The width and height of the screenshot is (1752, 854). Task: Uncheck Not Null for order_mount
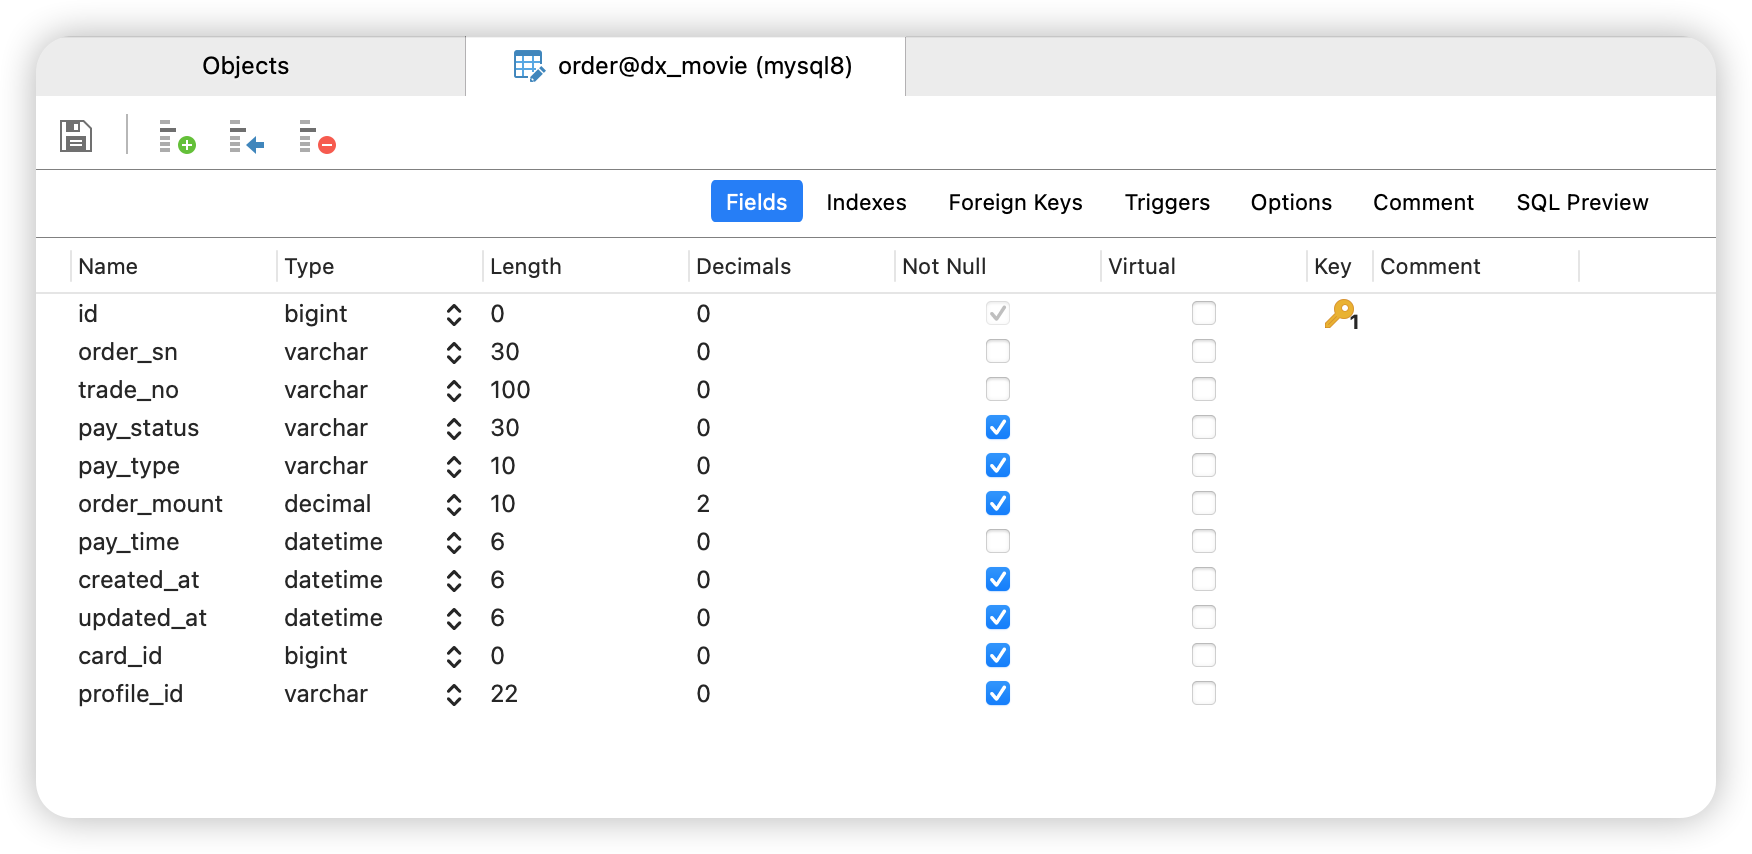pyautogui.click(x=998, y=503)
